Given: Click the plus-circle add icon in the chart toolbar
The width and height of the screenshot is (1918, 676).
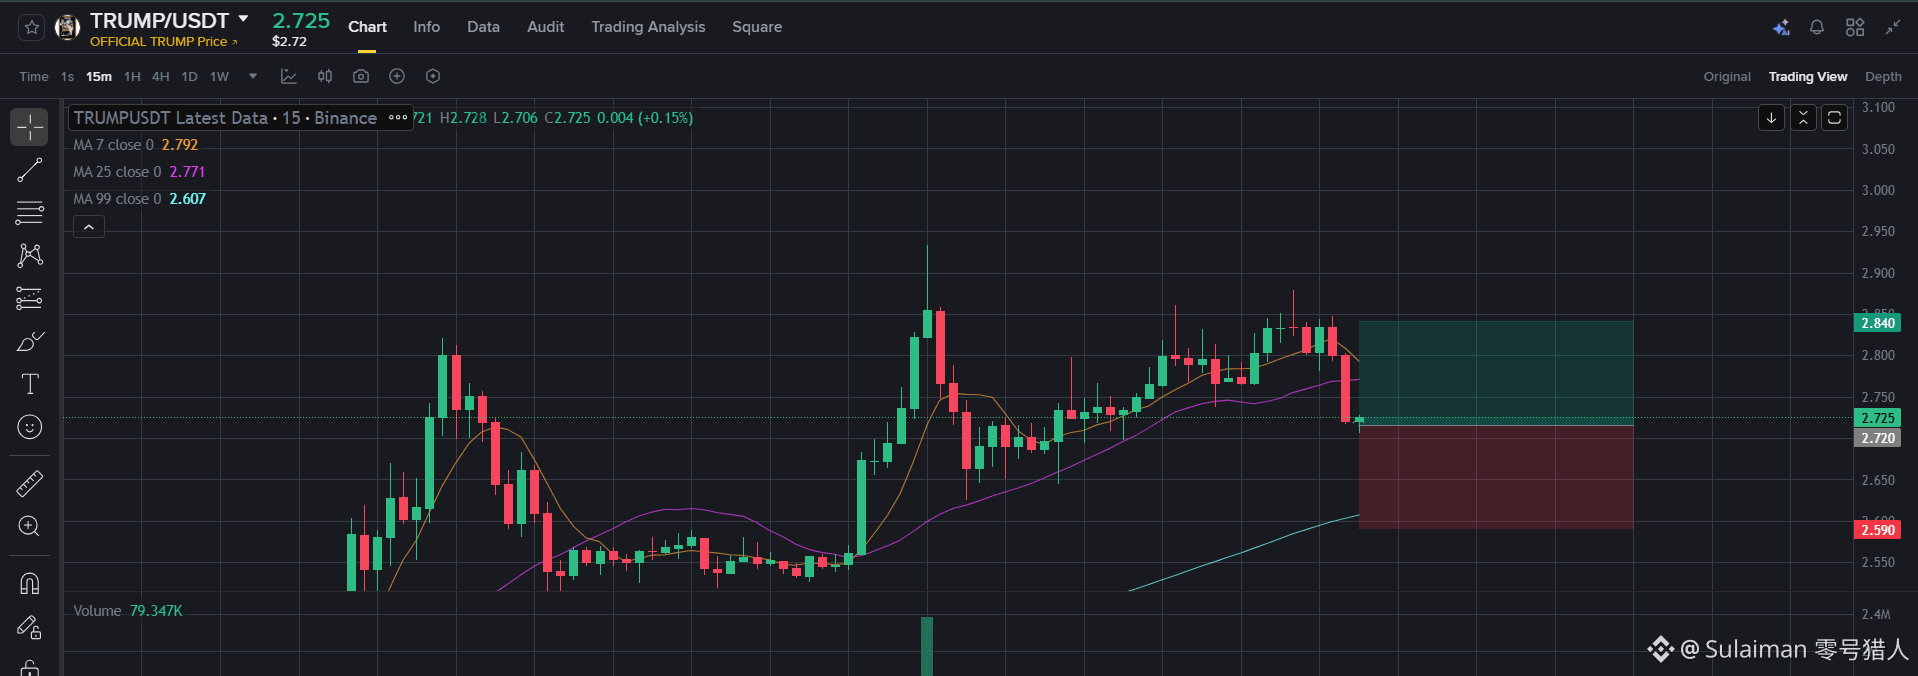Looking at the screenshot, I should coord(397,76).
